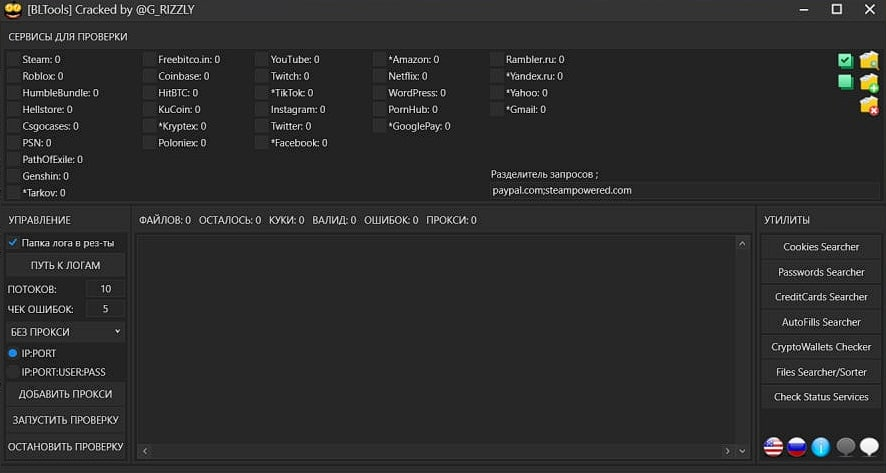Image resolution: width=886 pixels, height=473 pixels.
Task: Click the ЧЕК ОШИБОК field showing 5
Action: click(106, 309)
